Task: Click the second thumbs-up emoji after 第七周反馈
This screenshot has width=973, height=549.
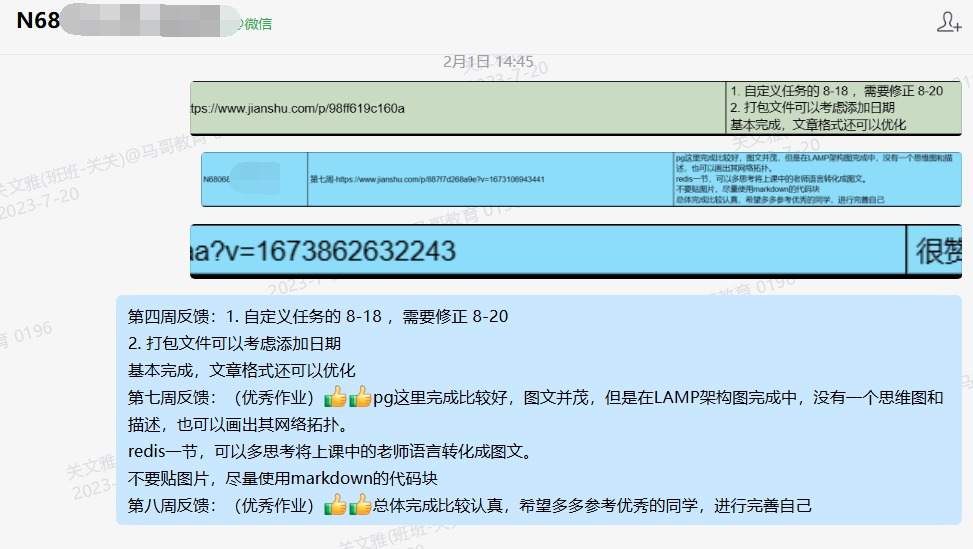Action: [x=360, y=398]
